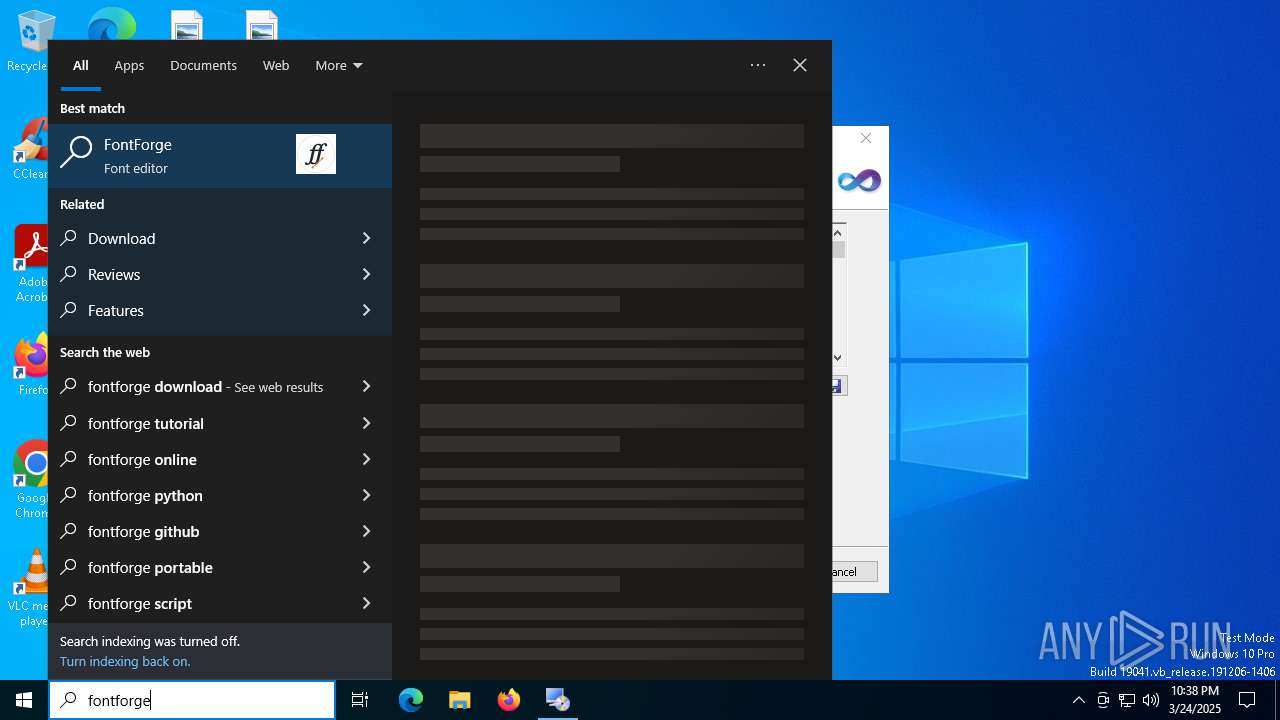The width and height of the screenshot is (1280, 720).
Task: Select the Features related search
Action: (x=220, y=310)
